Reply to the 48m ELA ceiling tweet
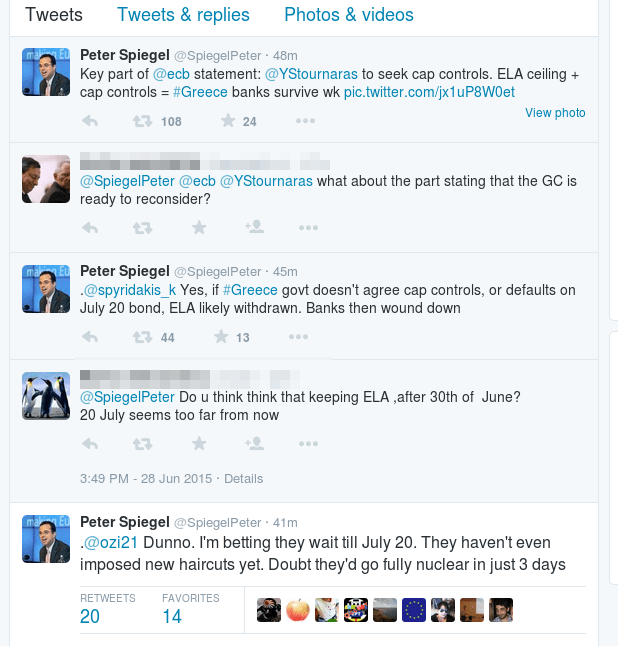The height and width of the screenshot is (646, 618). [90, 121]
